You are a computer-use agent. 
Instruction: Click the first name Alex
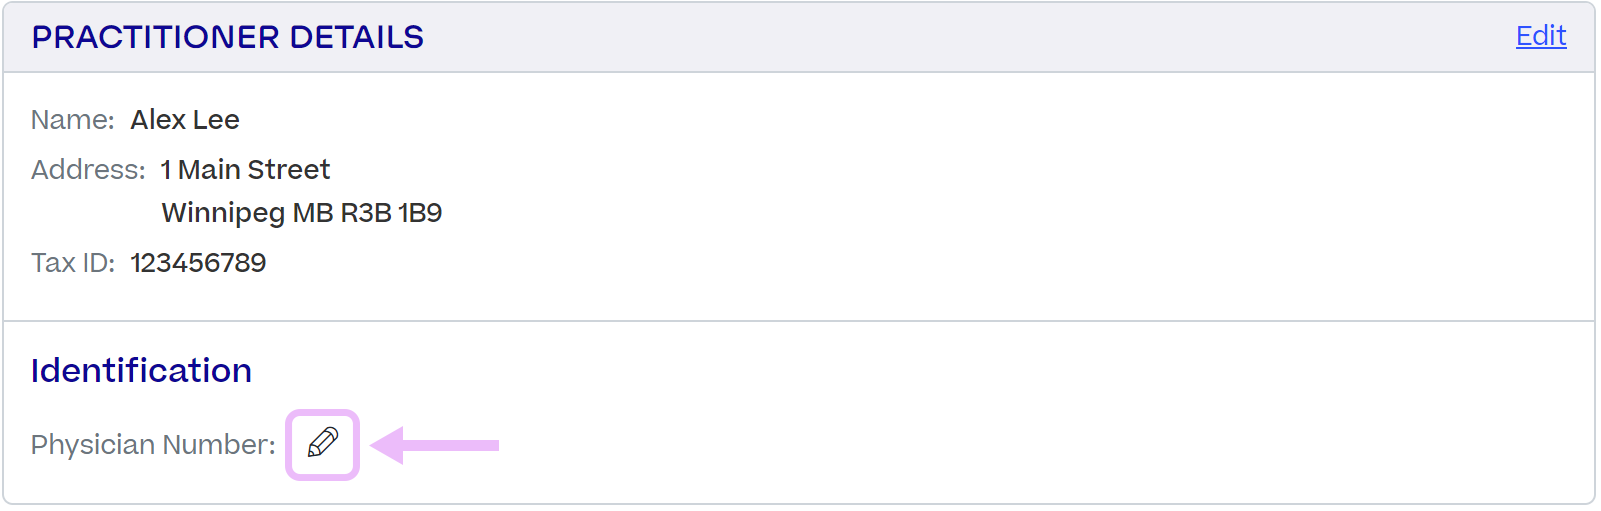point(158,120)
